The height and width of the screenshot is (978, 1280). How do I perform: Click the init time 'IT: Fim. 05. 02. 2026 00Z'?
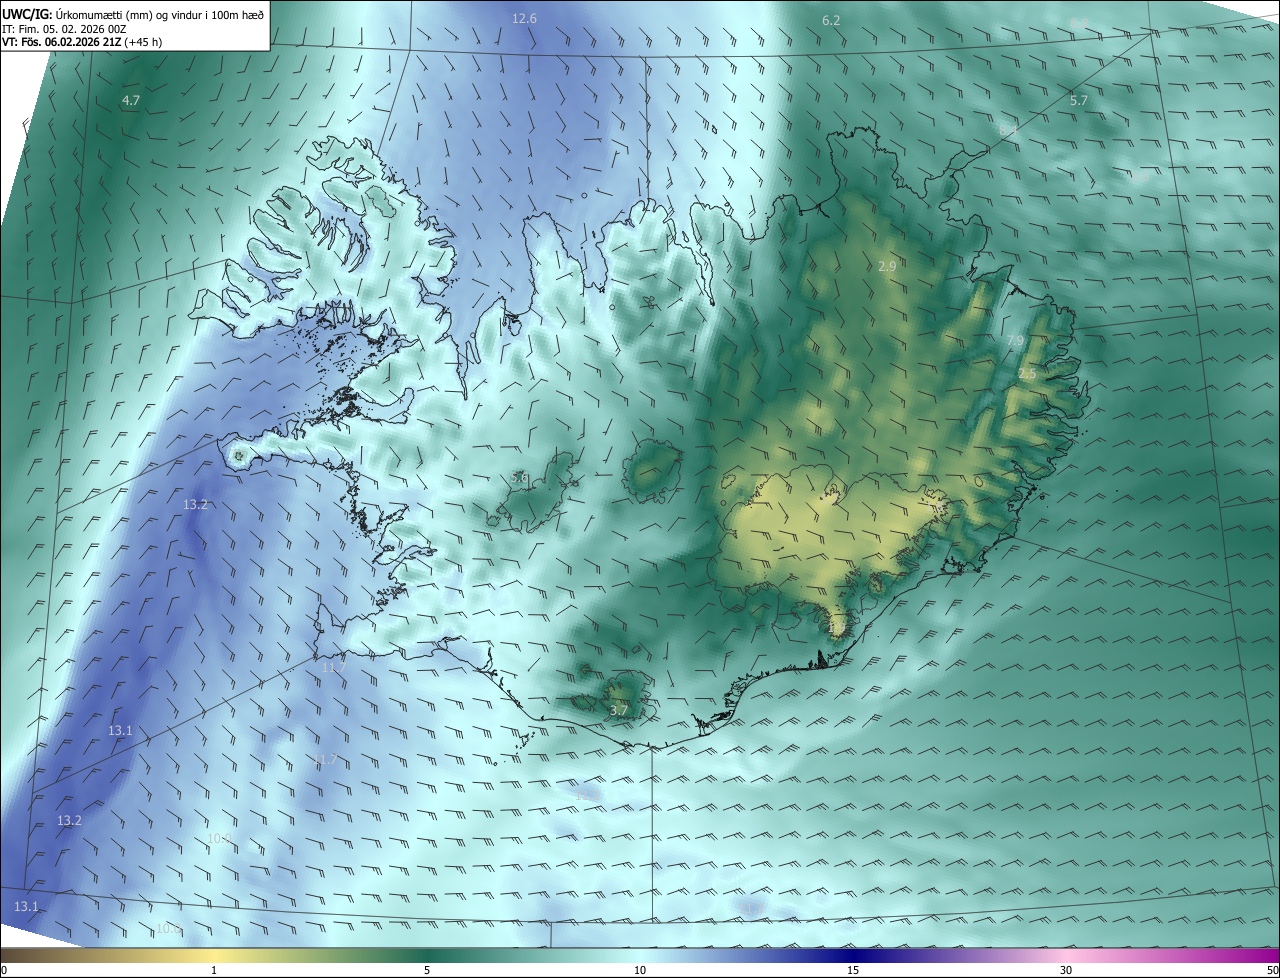pos(62,29)
